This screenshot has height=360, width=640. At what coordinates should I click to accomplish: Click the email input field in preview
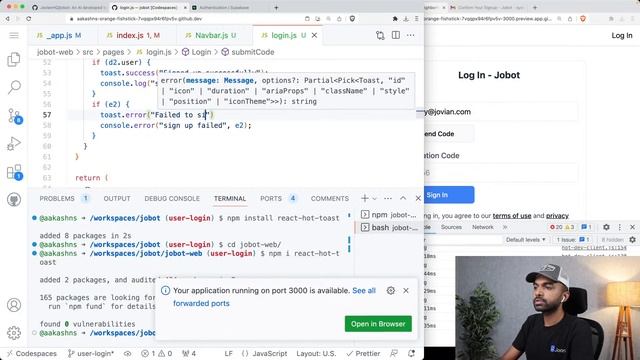(501, 112)
